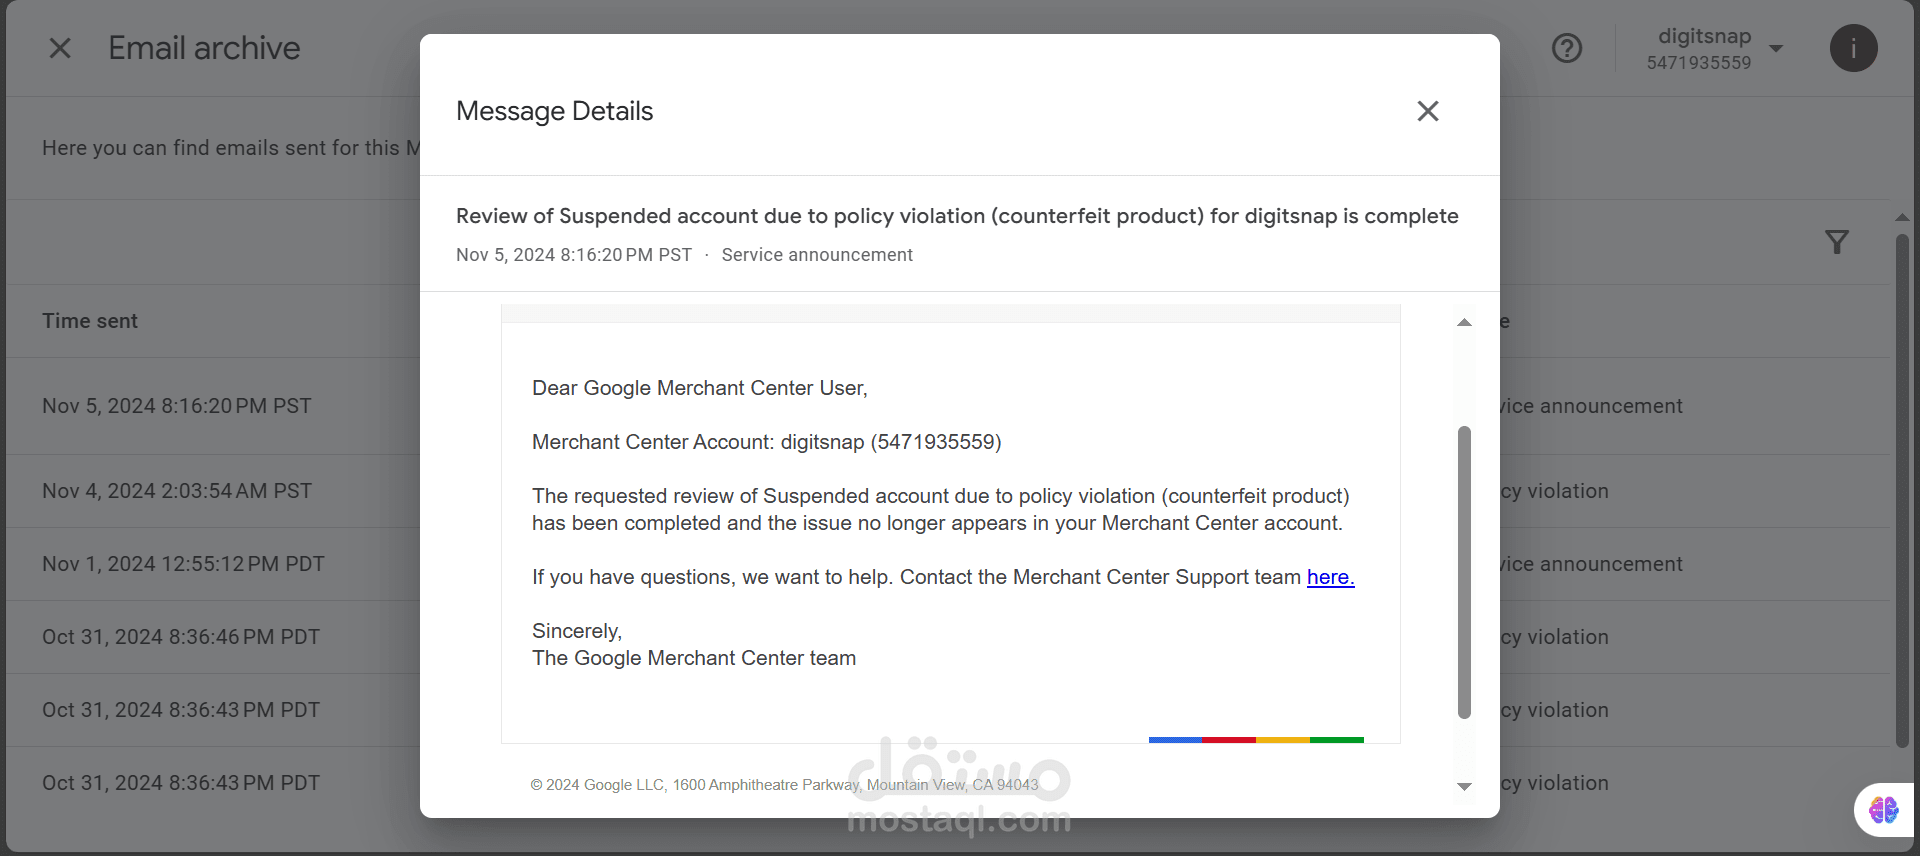Click the 'The Google Merchant Center team' signature
1920x856 pixels.
[694, 658]
